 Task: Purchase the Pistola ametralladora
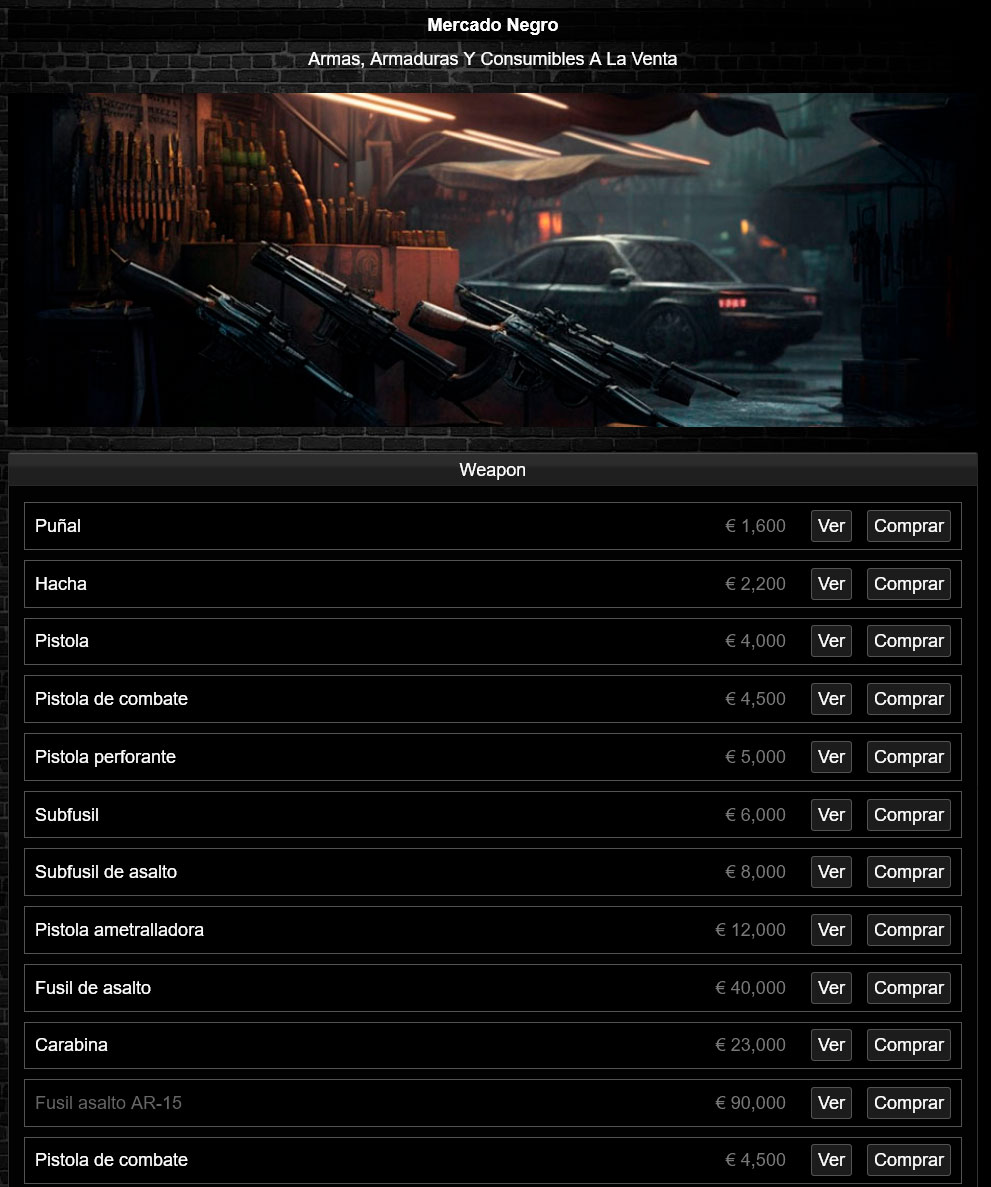(908, 930)
